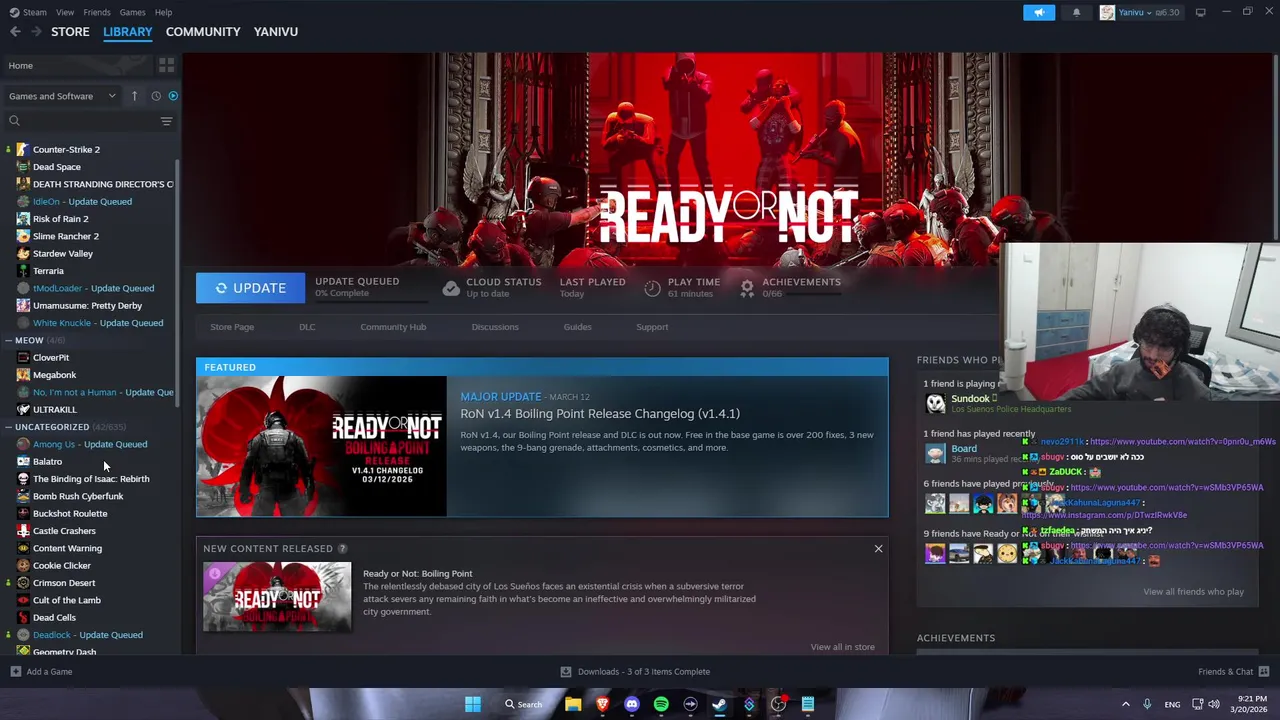This screenshot has height=720, width=1280.
Task: Click the New Content Released help icon
Action: click(x=342, y=548)
